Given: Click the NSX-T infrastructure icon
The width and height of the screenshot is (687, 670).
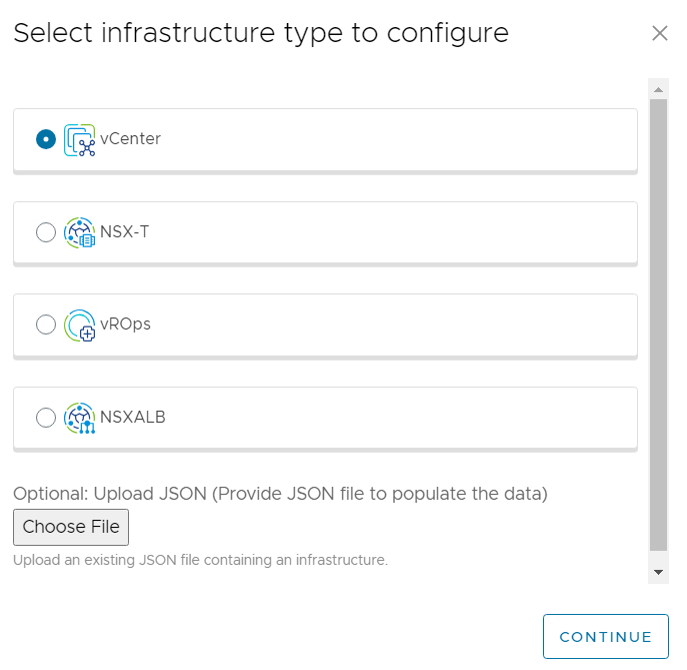Looking at the screenshot, I should pos(79,233).
